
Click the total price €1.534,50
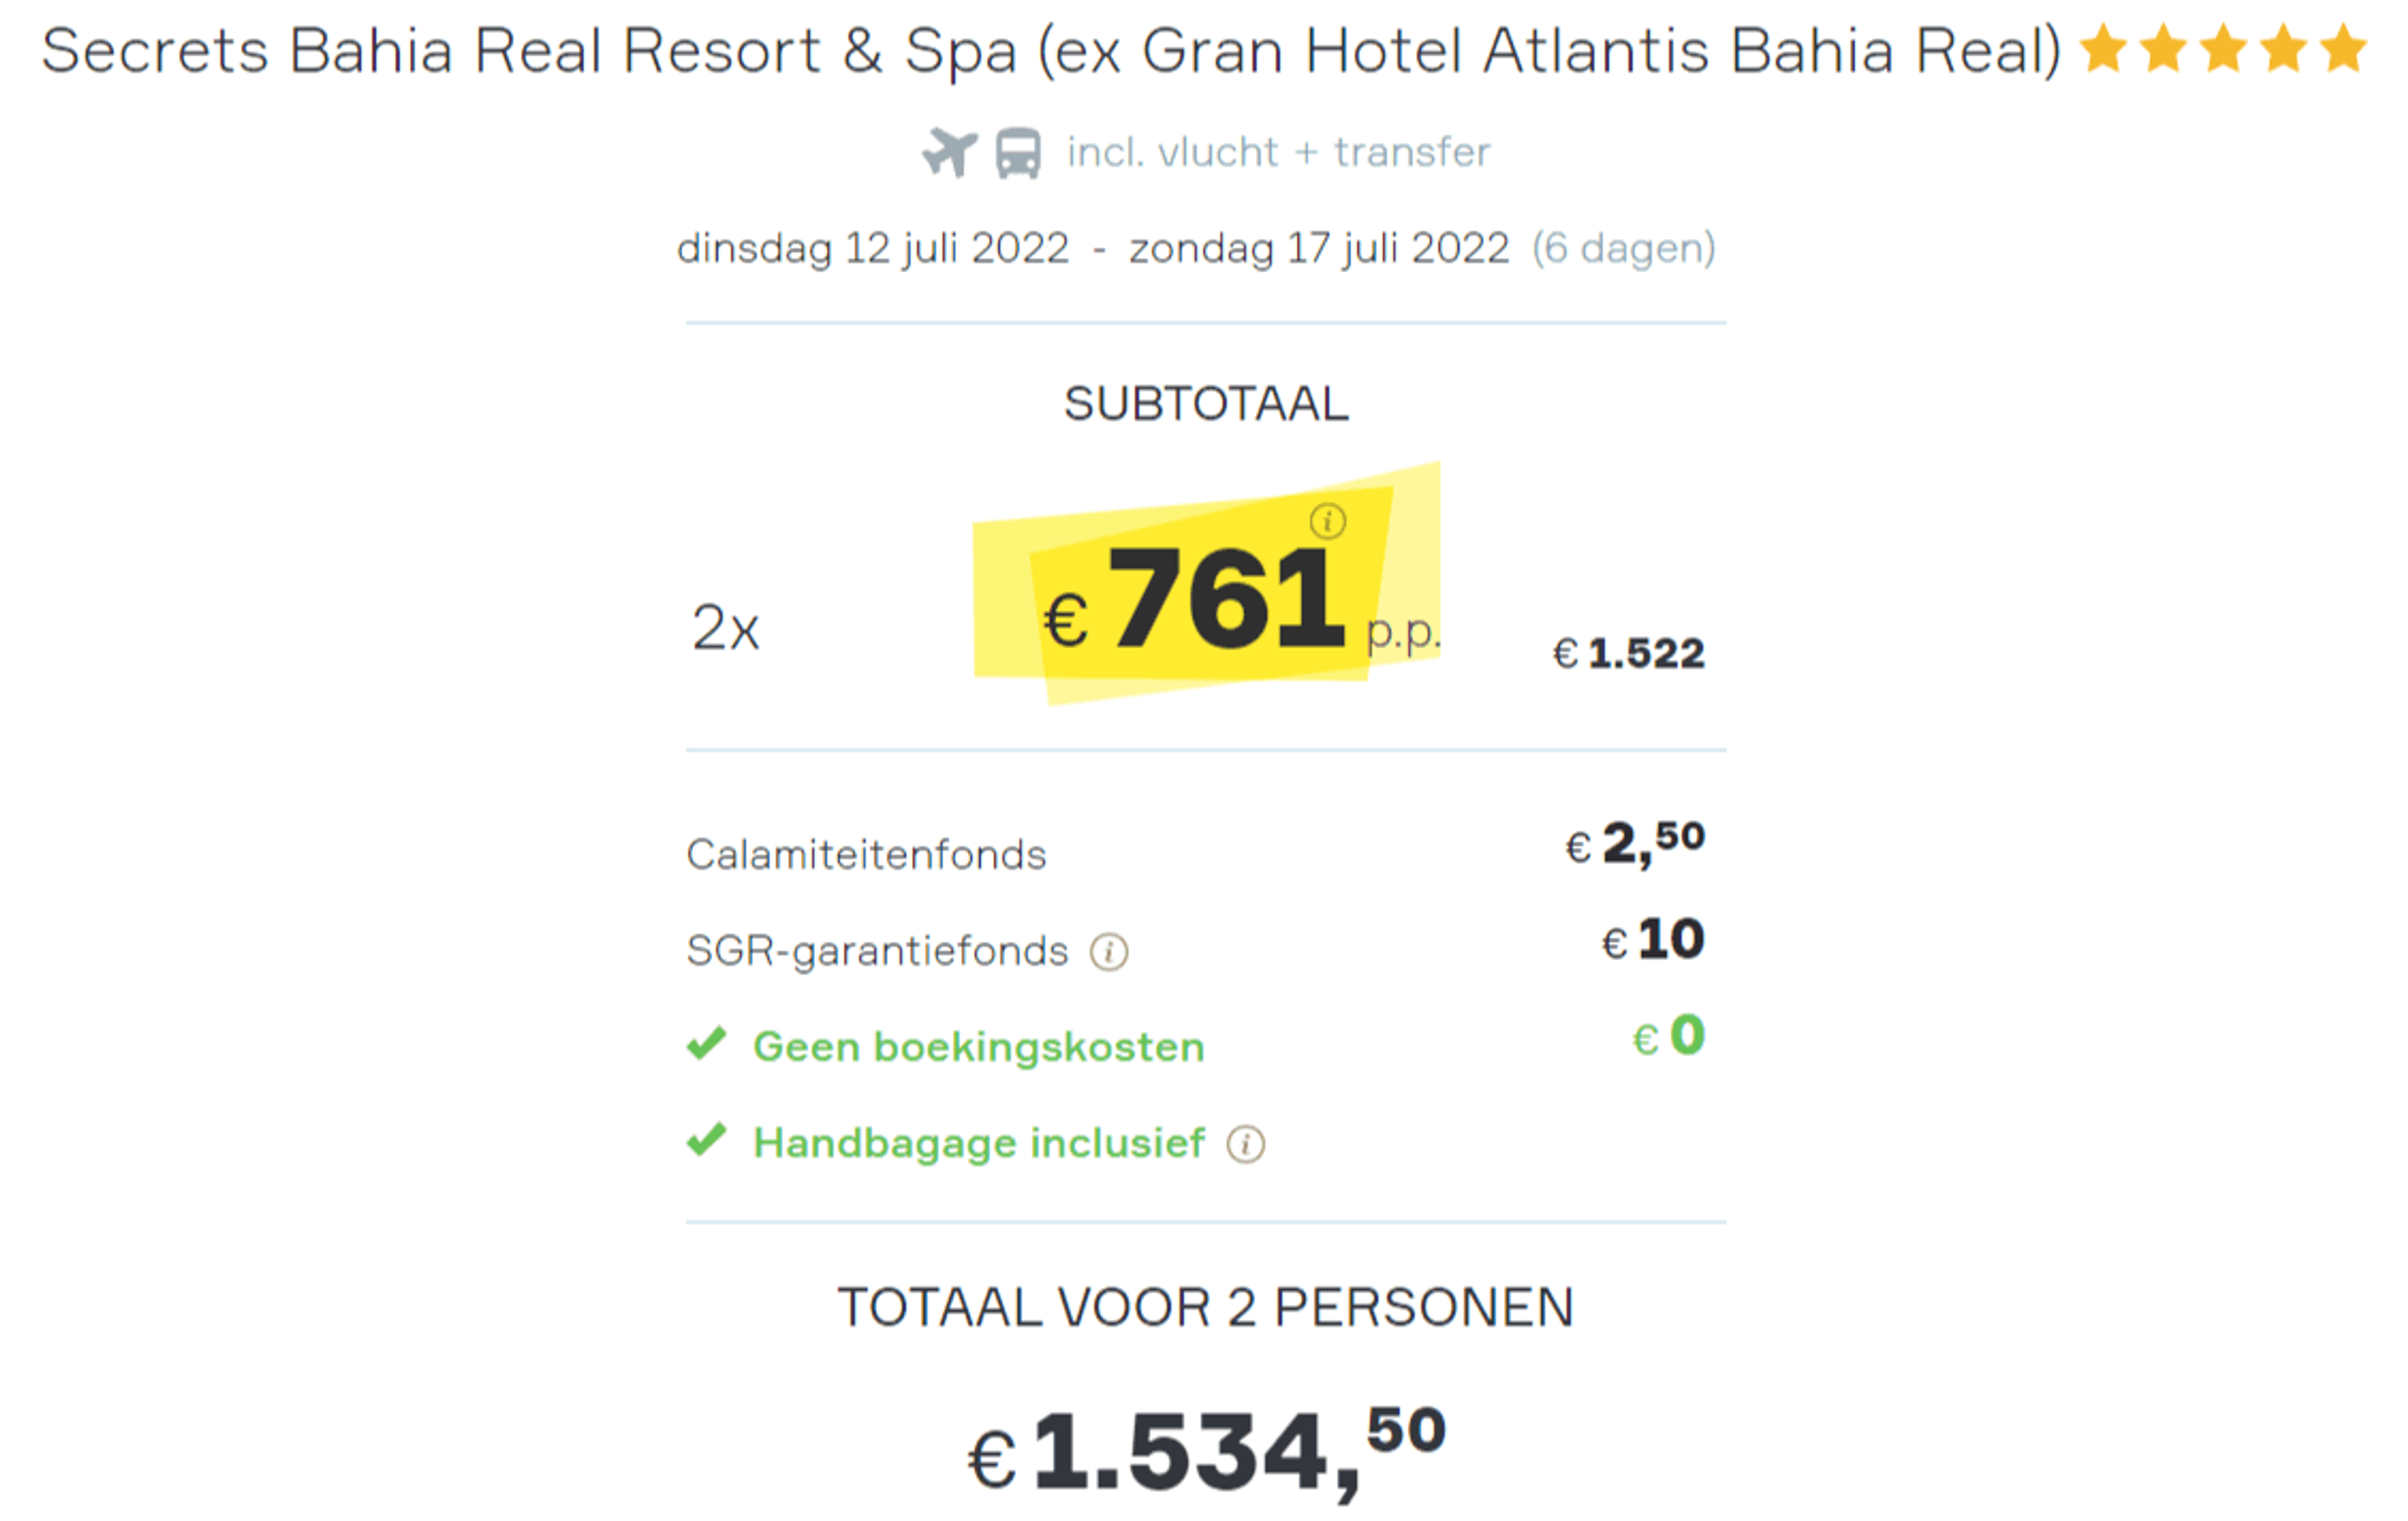(1206, 1452)
